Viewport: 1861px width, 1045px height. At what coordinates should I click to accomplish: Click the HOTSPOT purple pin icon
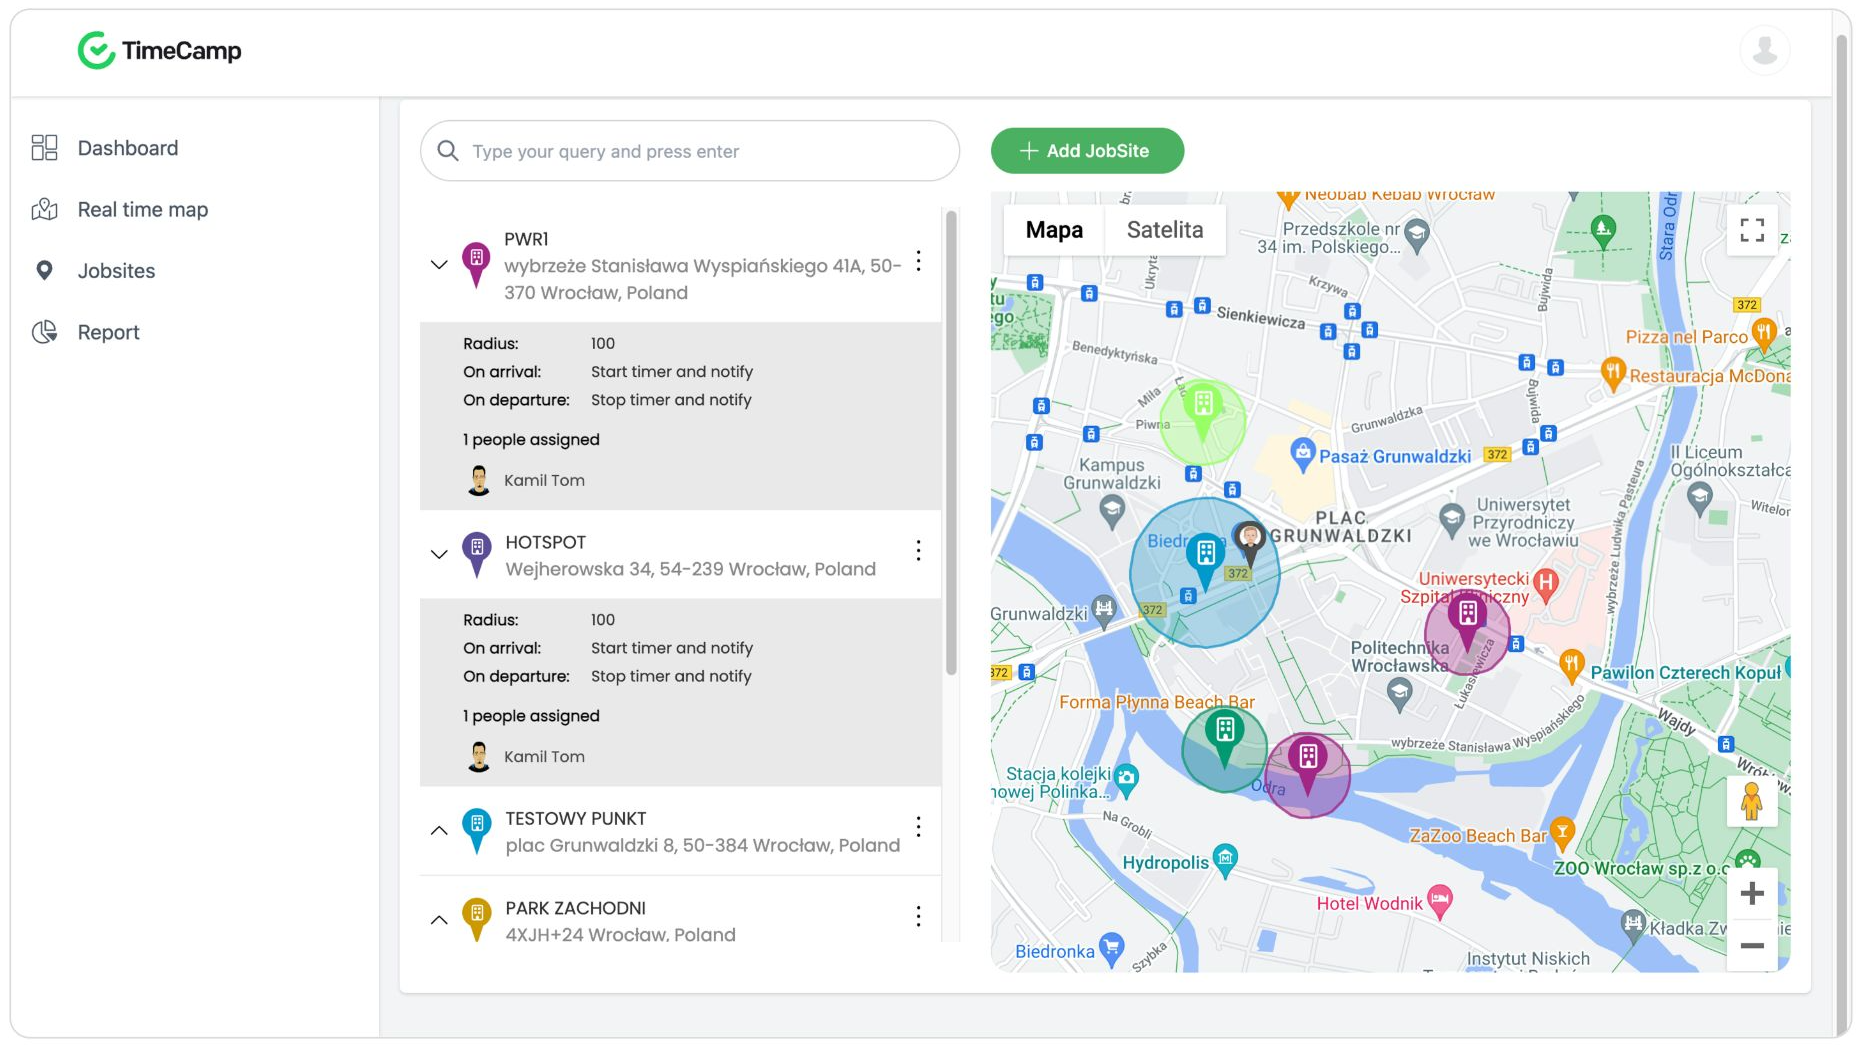coord(477,554)
